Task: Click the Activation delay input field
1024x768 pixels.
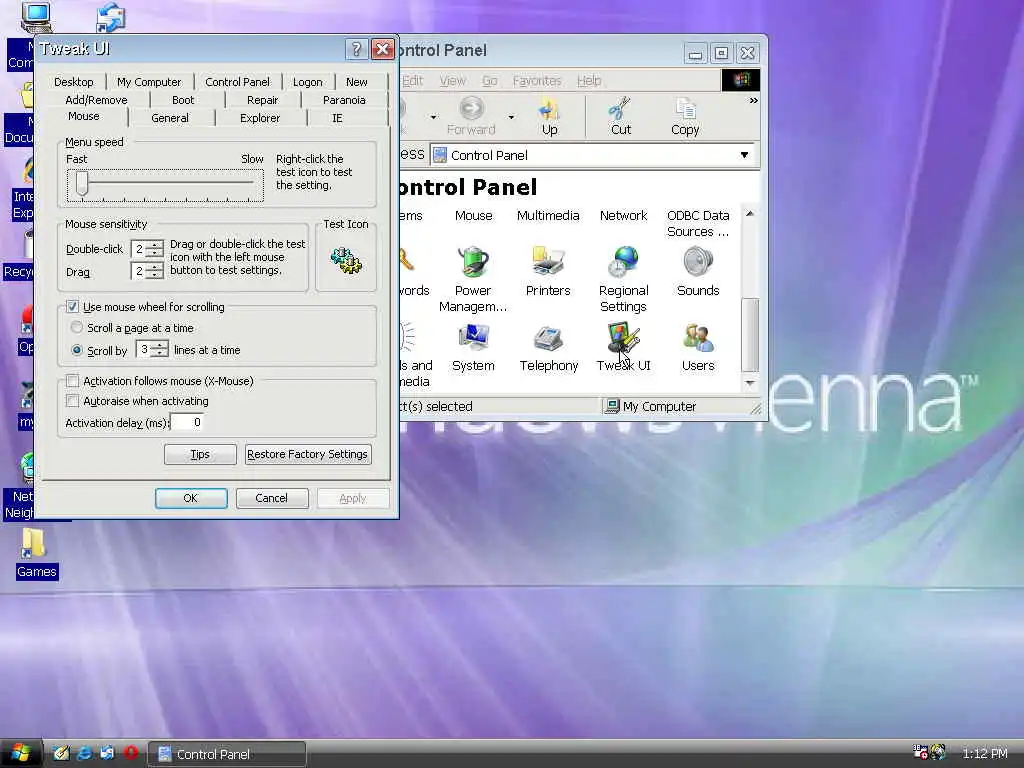Action: click(187, 423)
